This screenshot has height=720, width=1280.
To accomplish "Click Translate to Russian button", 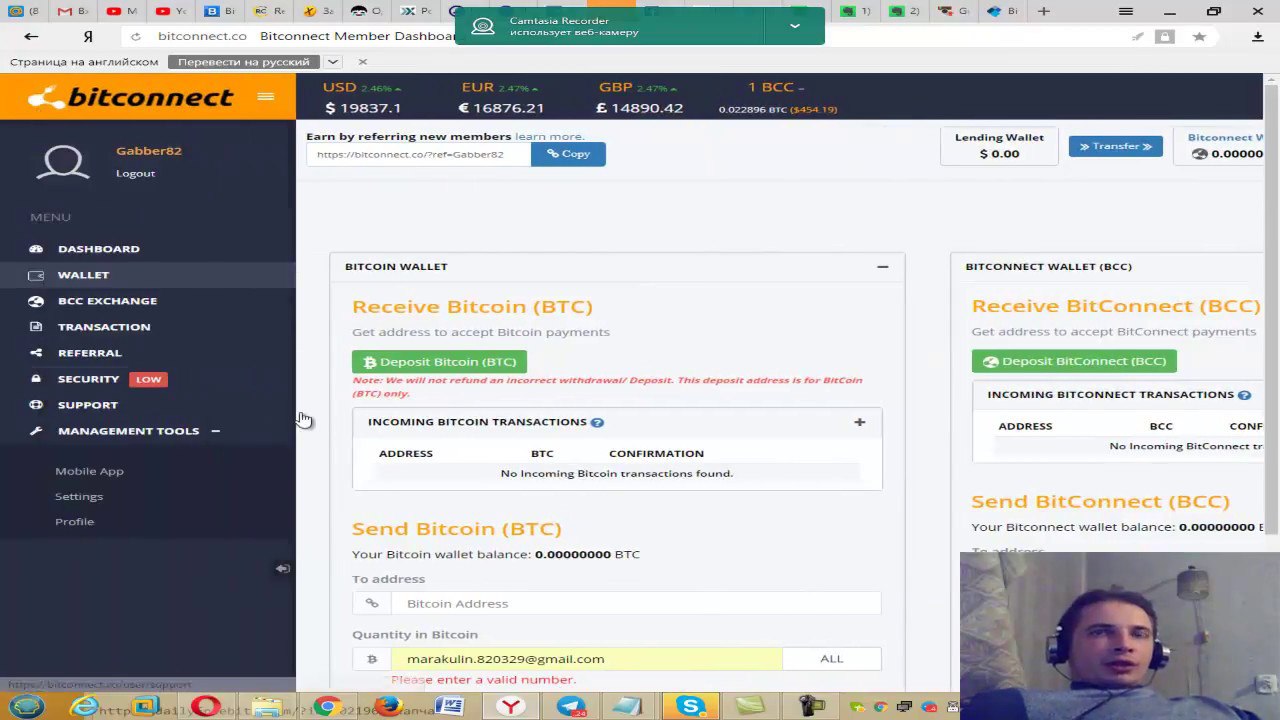I will coord(244,62).
